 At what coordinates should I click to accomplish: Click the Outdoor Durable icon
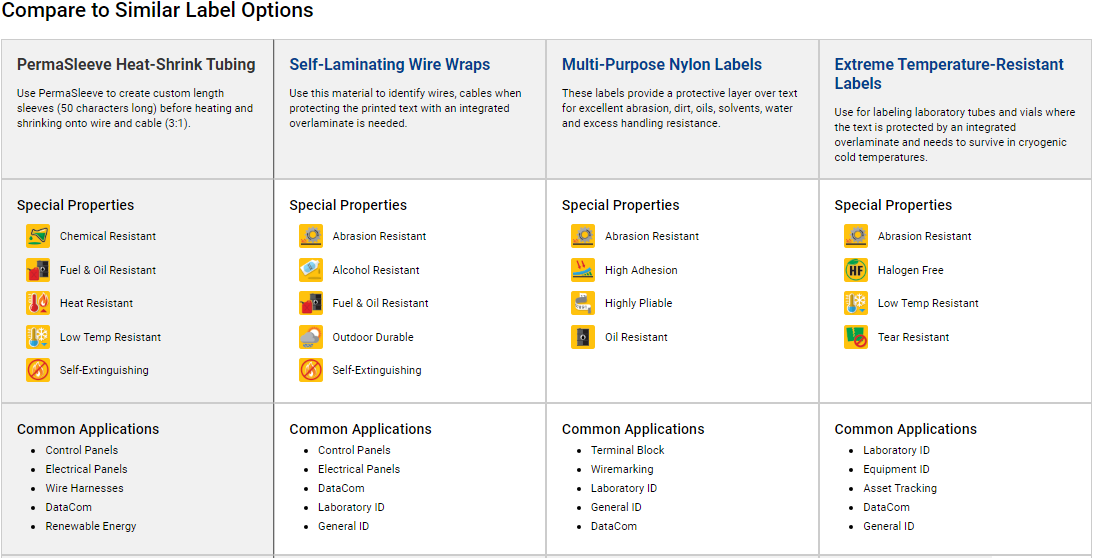point(311,337)
